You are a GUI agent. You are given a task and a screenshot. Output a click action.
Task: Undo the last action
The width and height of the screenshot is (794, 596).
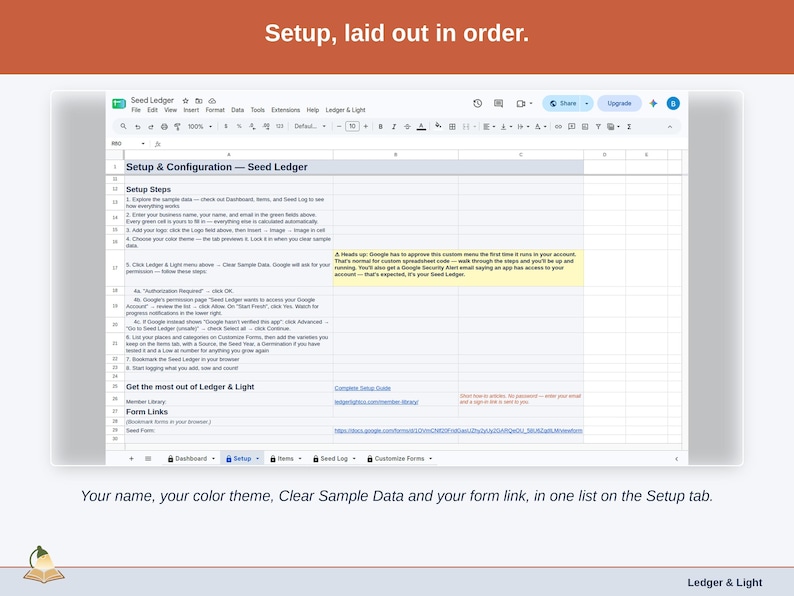pos(137,127)
